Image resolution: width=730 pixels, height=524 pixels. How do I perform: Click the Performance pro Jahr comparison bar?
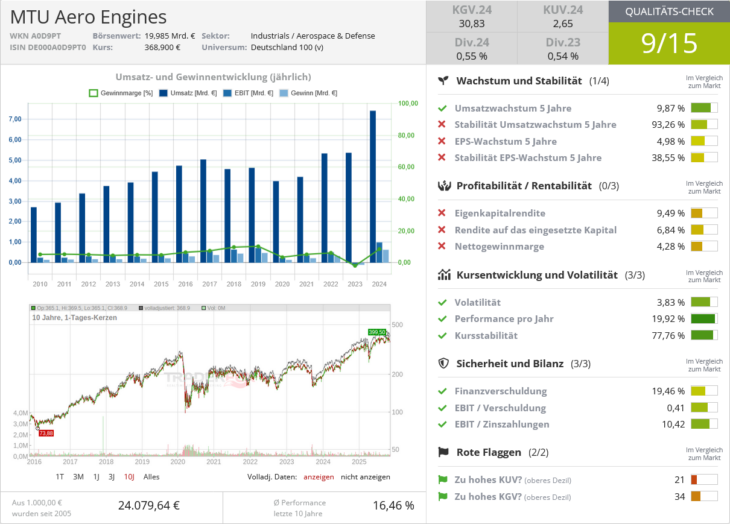tap(703, 319)
